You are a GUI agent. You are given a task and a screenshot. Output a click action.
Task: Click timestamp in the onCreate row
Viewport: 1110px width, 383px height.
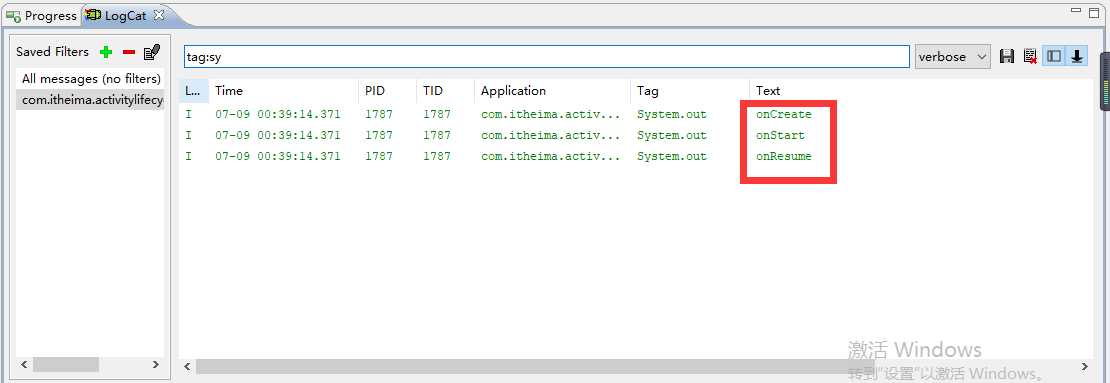pyautogui.click(x=278, y=114)
